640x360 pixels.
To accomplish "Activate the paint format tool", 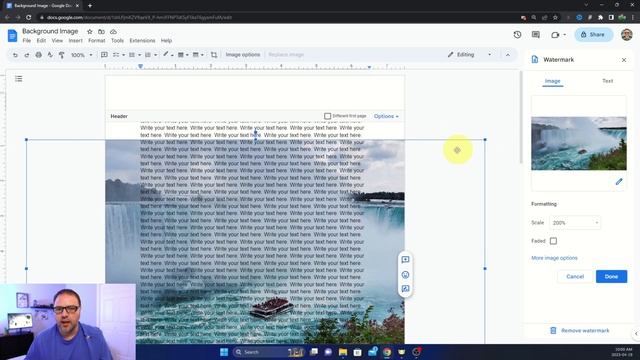I will pos(62,55).
